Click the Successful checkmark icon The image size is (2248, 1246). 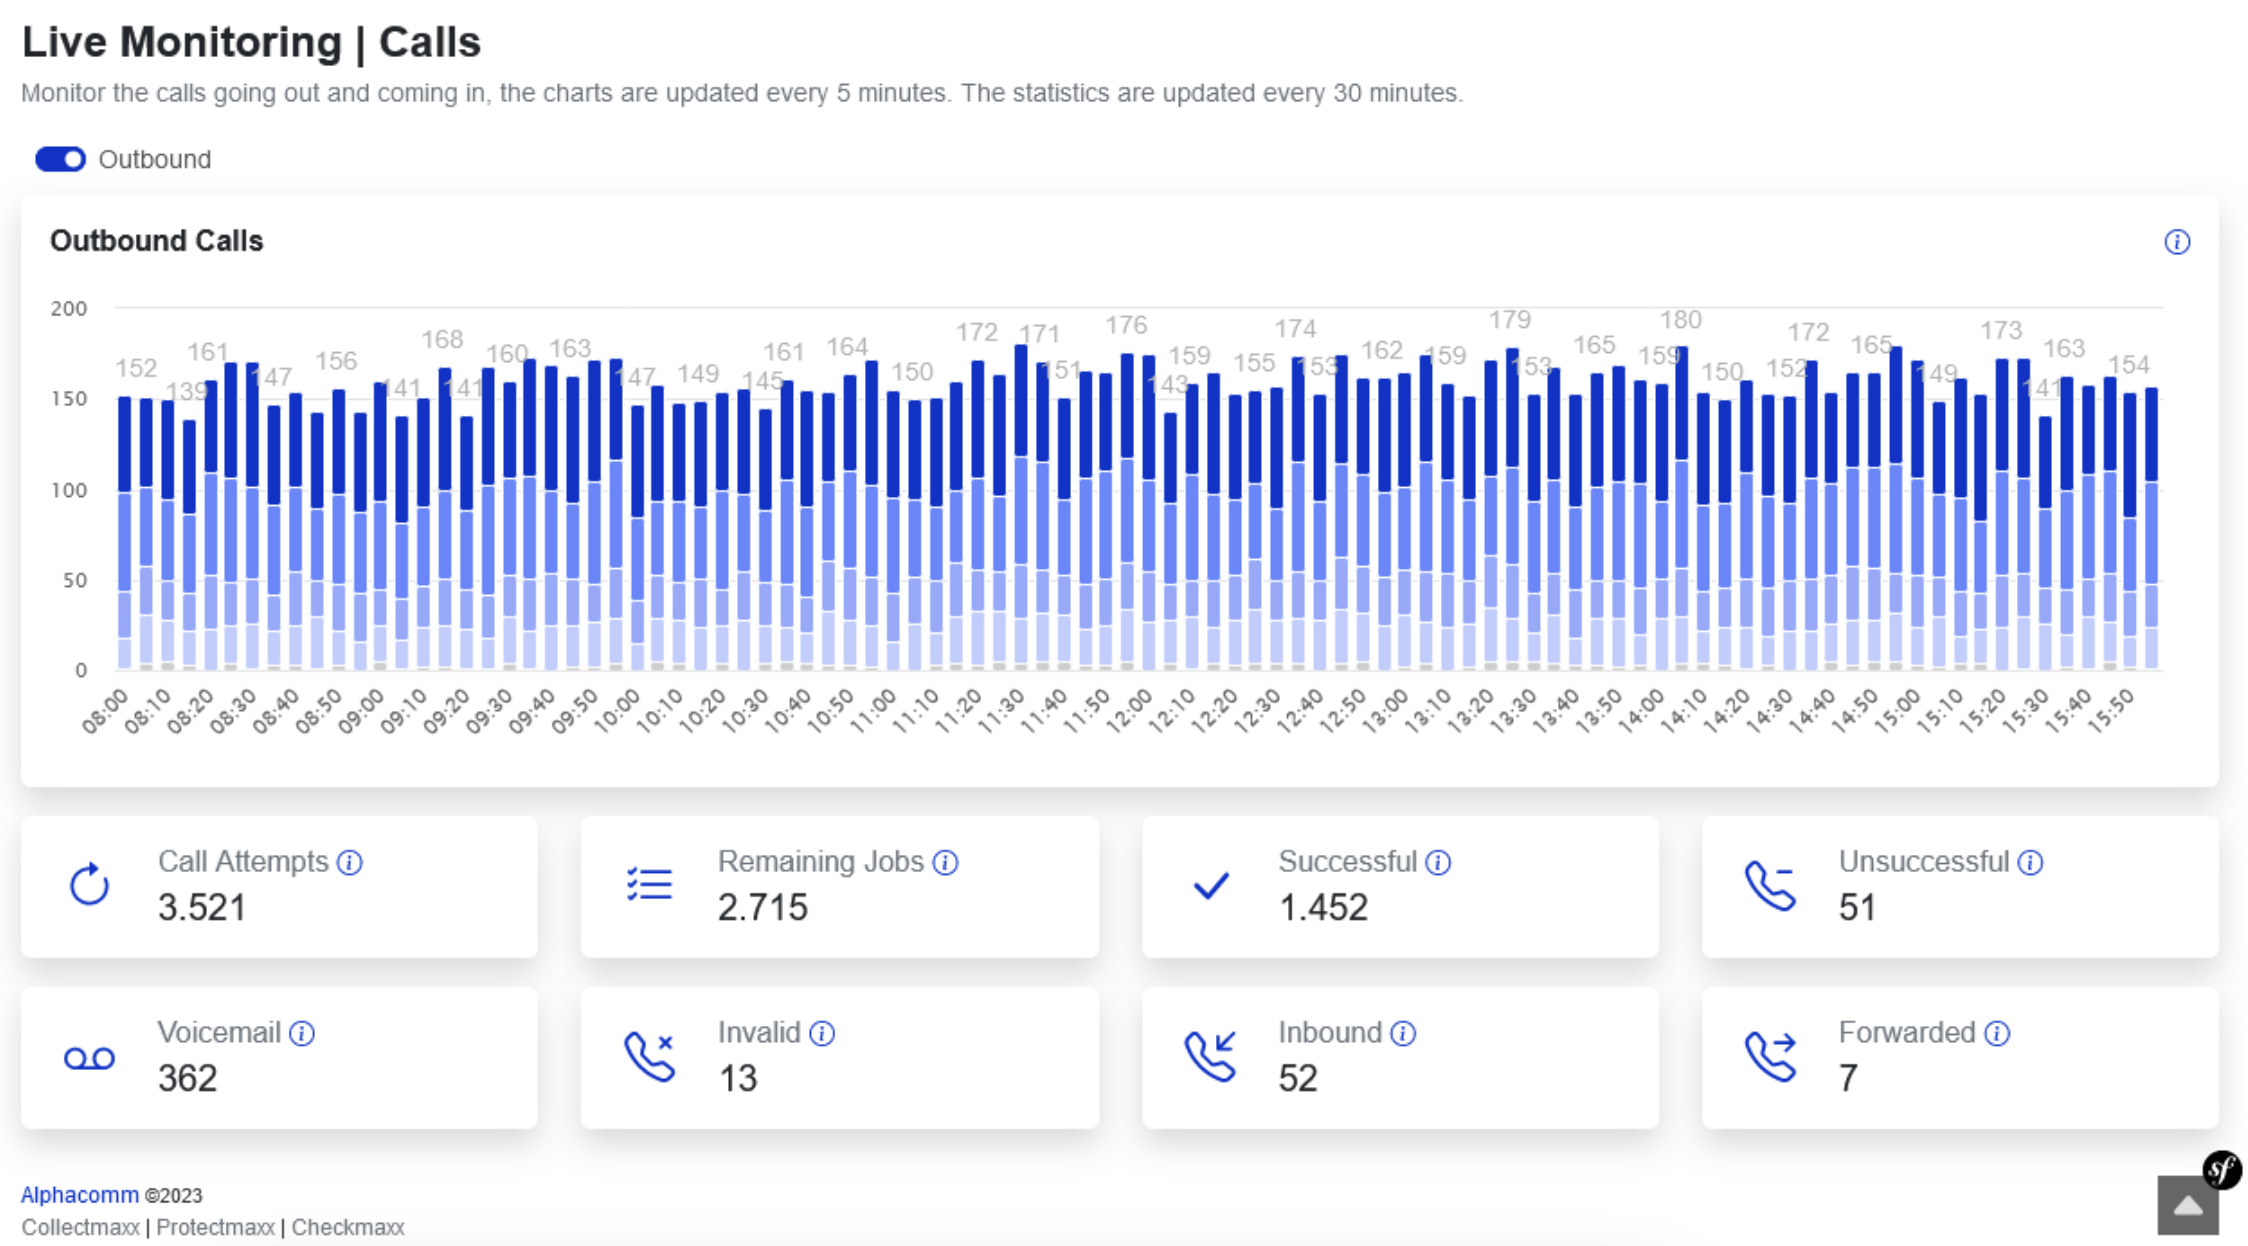1210,886
